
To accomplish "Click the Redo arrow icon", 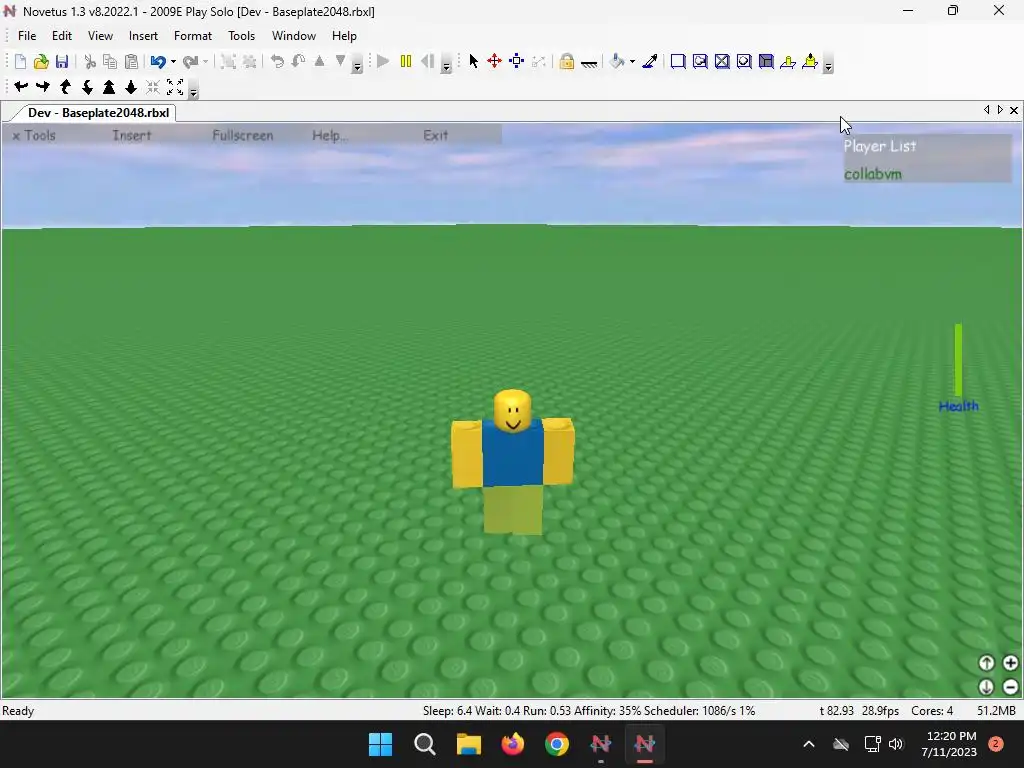I will tap(190, 61).
